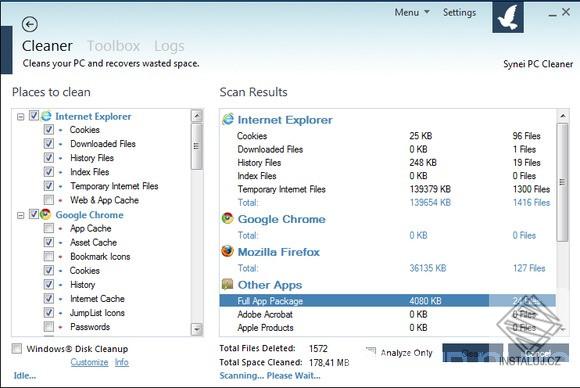580x388 pixels.
Task: Enable Chrome App Cache checkbox
Action: [x=48, y=229]
